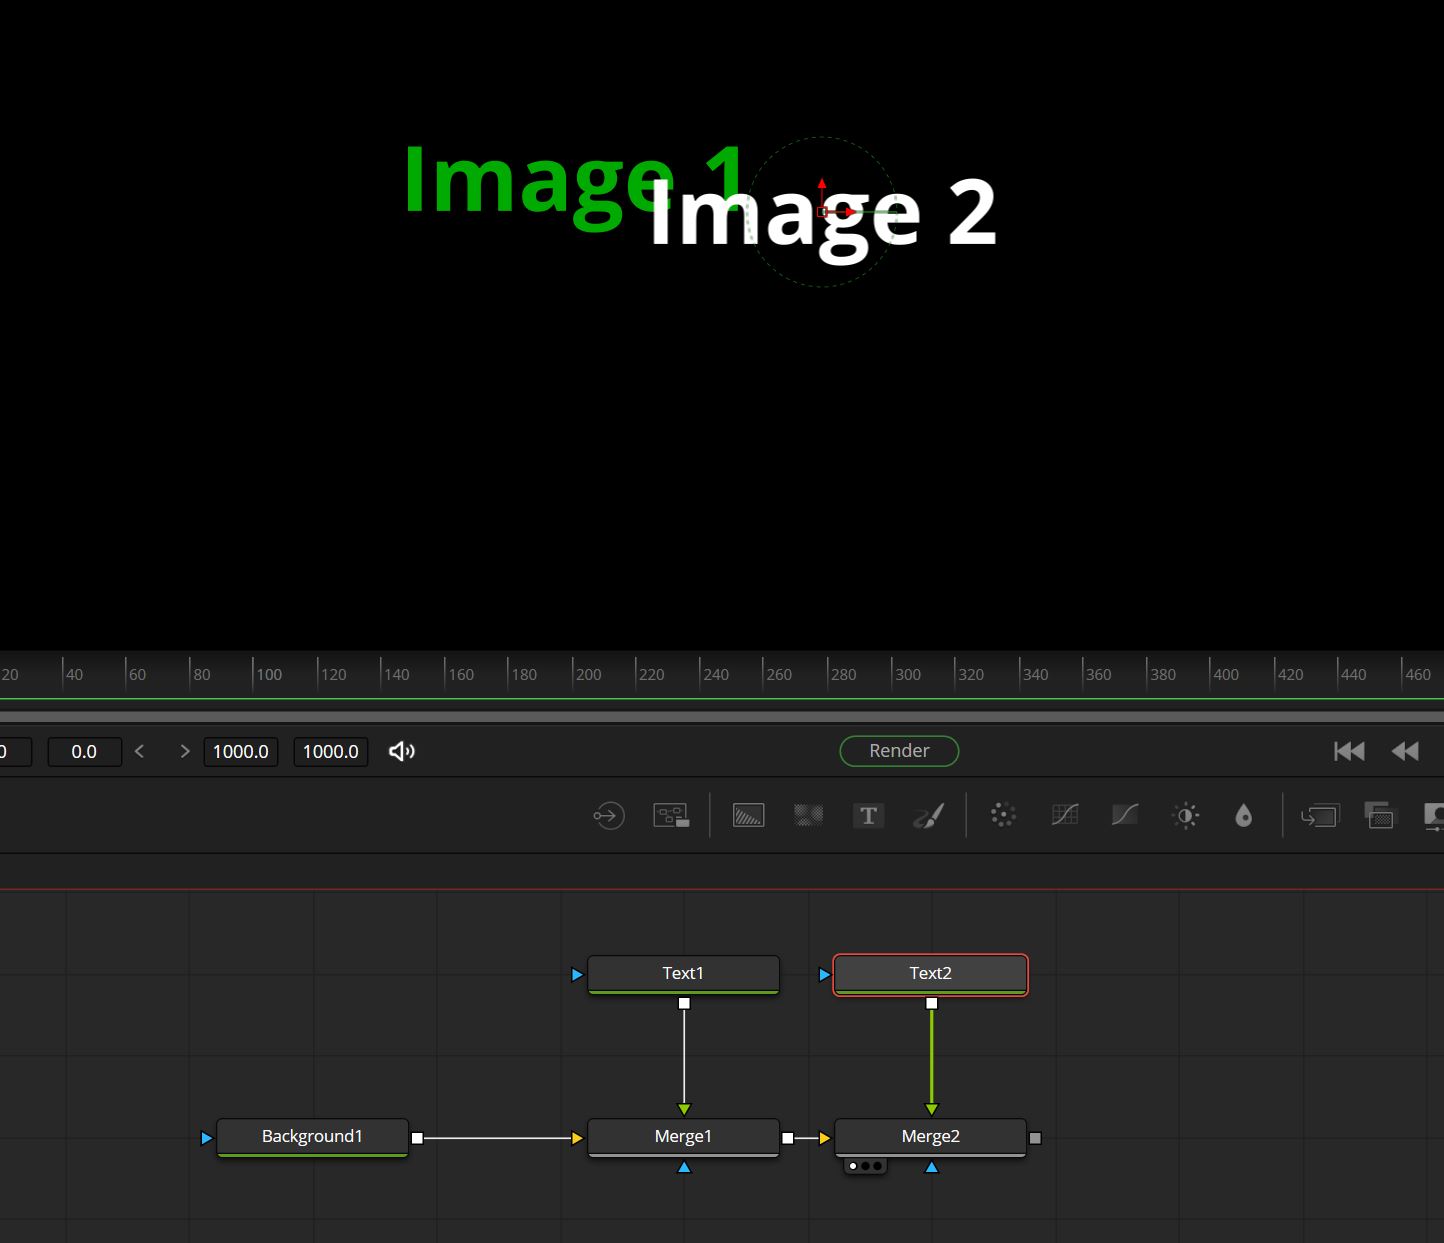The width and height of the screenshot is (1444, 1243).
Task: Step forward one frame with the right arrow
Action: 184,751
